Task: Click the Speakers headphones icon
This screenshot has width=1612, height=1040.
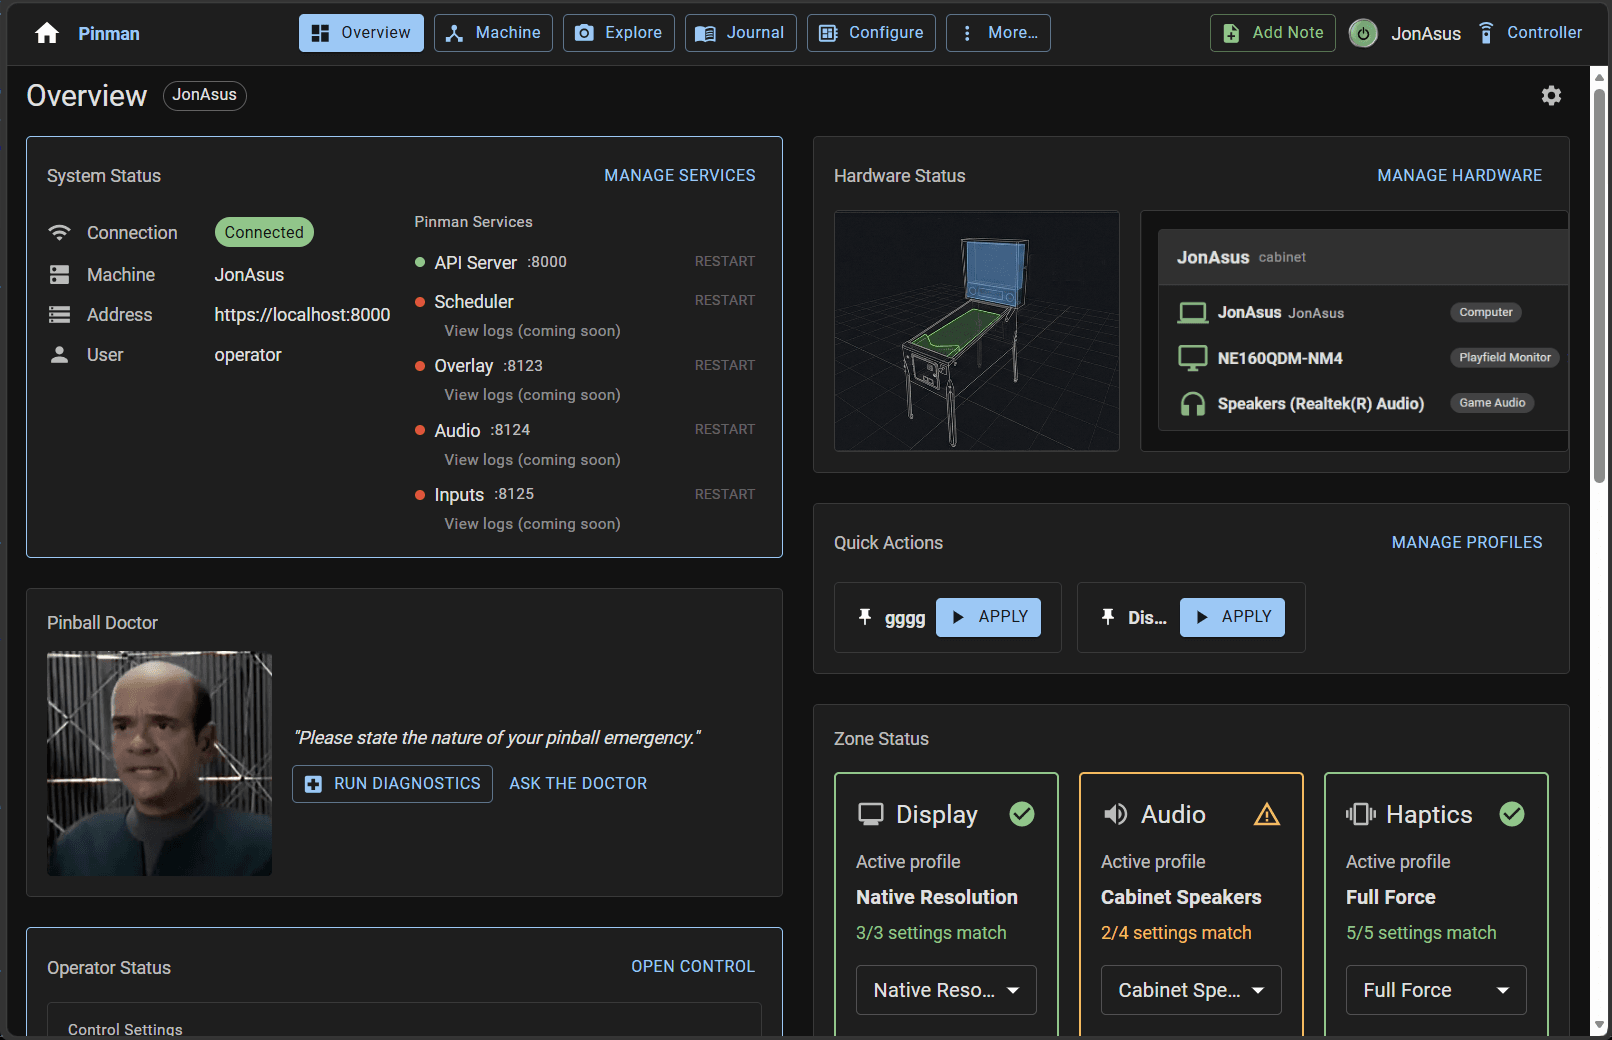Action: click(x=1193, y=404)
